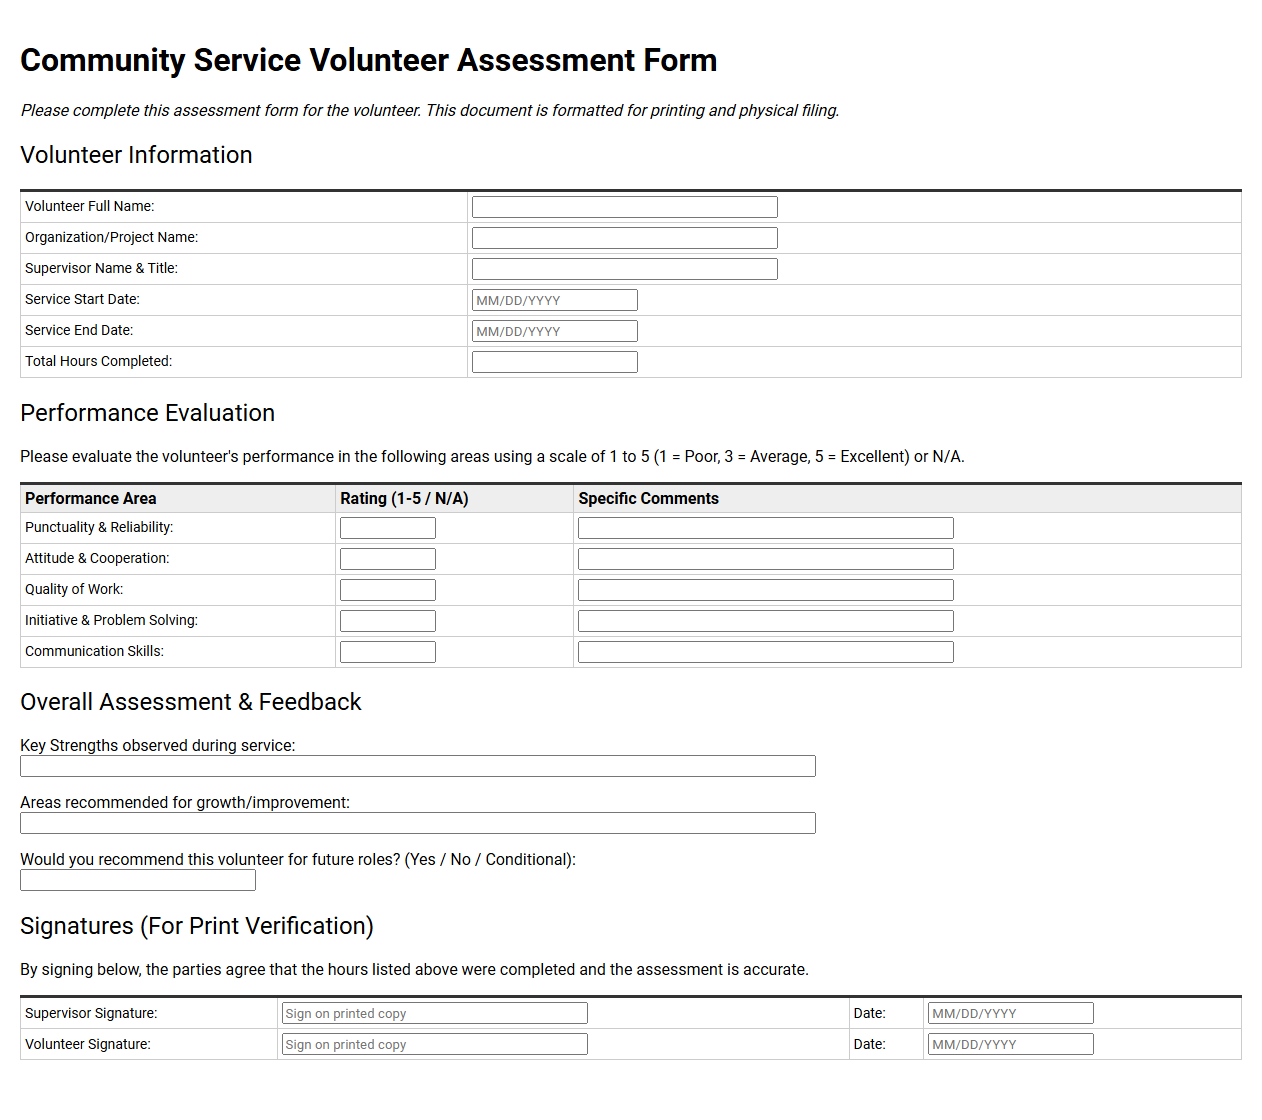Viewport: 1262px width, 1120px height.
Task: Focus the Initiative & Problem Solving rating box
Action: coord(387,621)
